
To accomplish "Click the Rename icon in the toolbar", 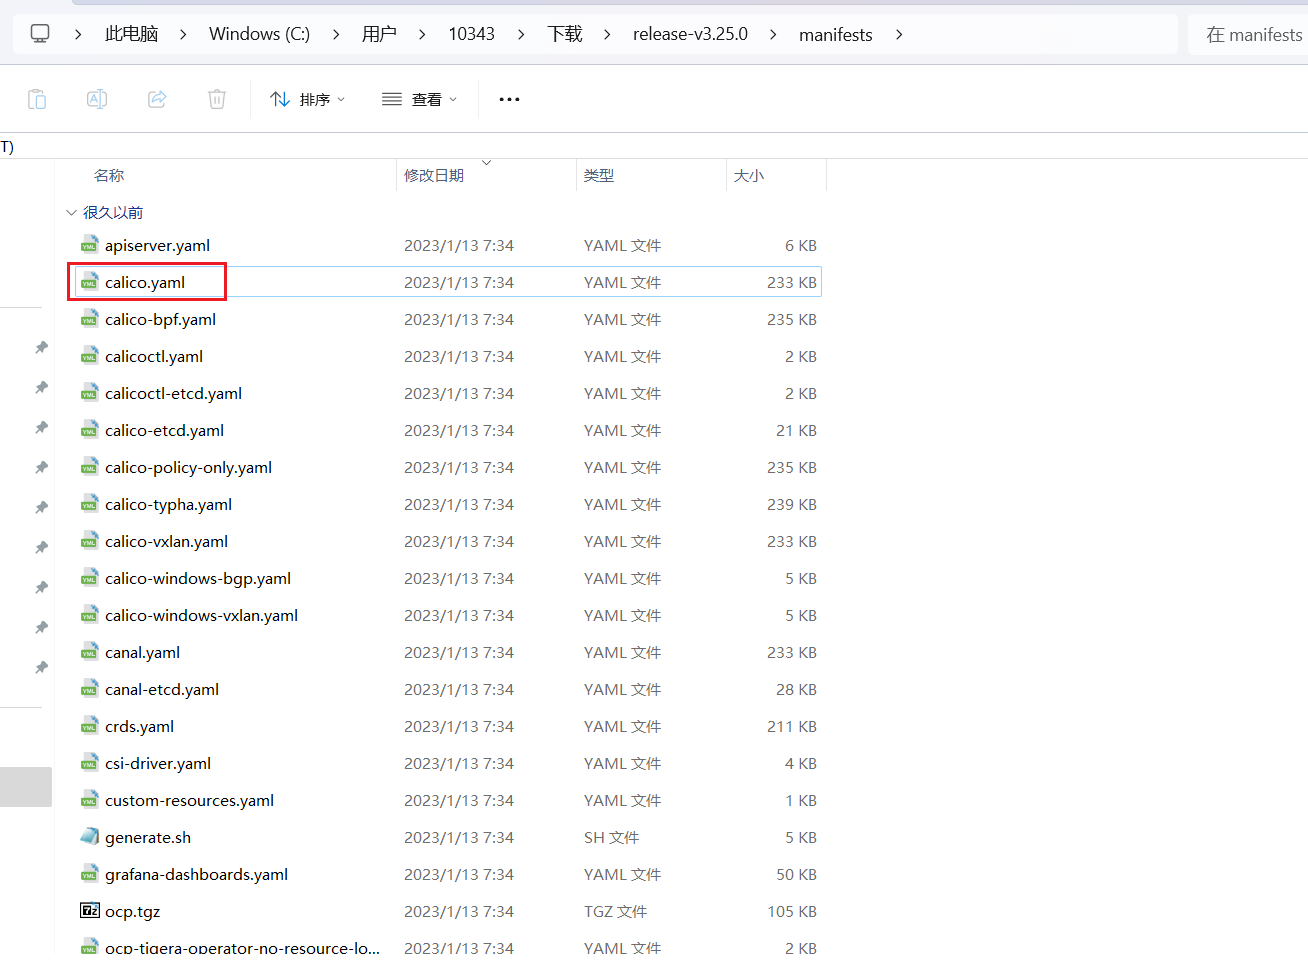I will 97,99.
